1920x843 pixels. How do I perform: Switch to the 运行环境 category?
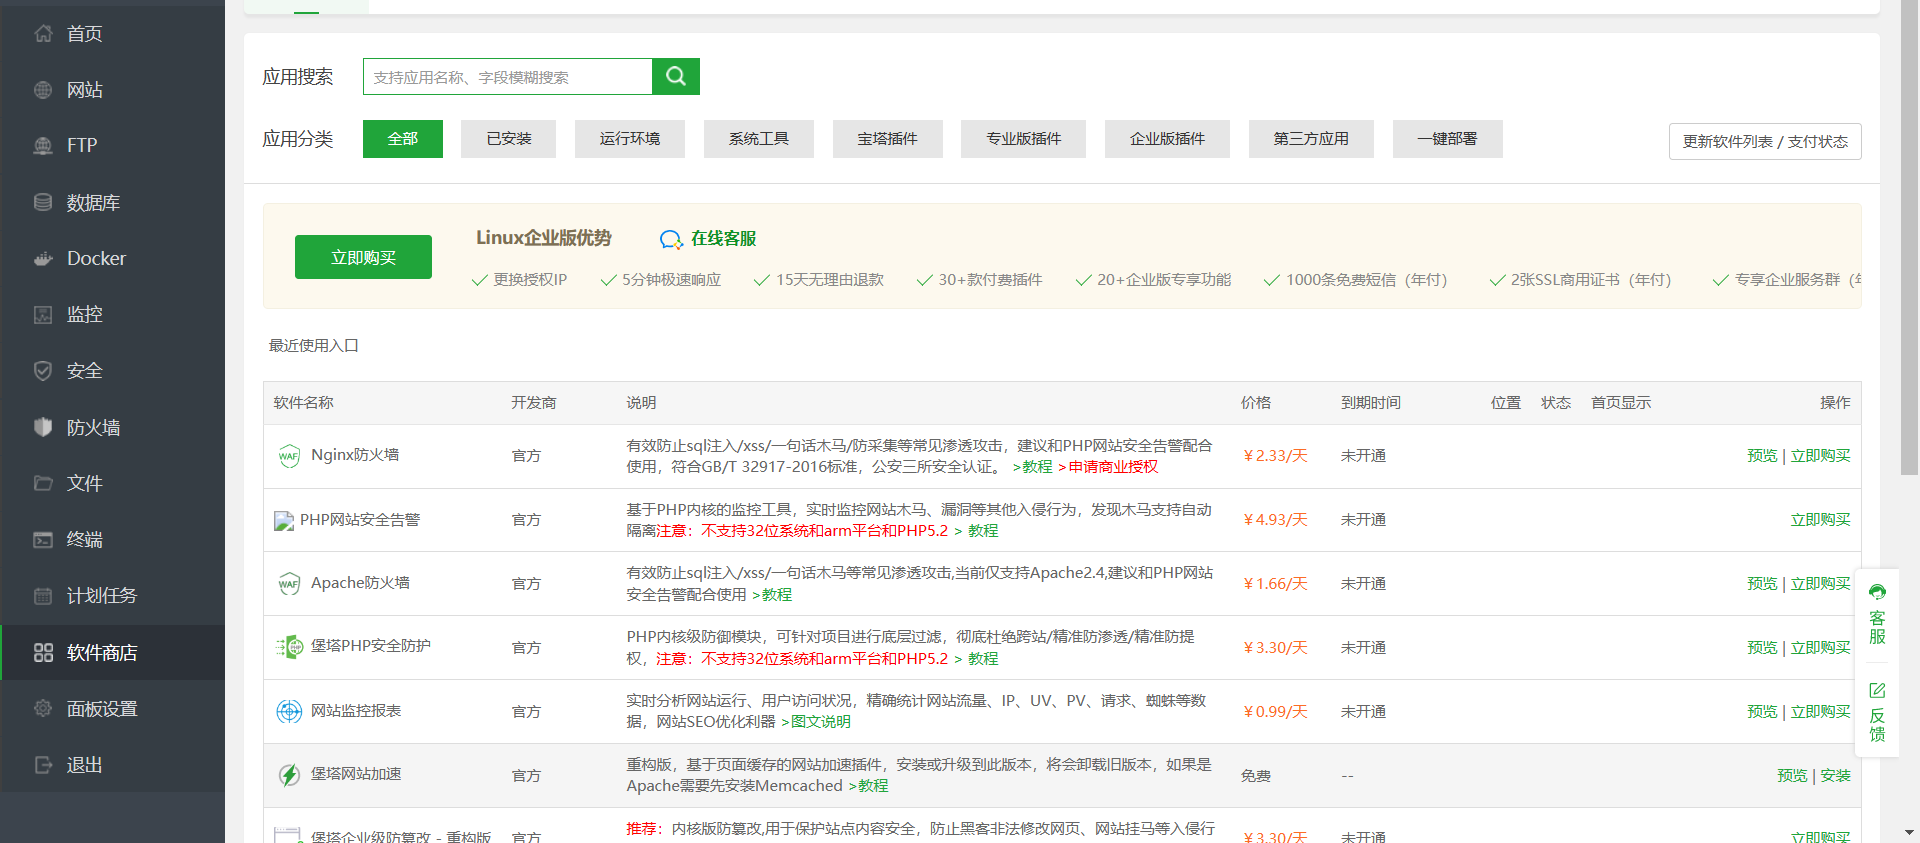630,139
